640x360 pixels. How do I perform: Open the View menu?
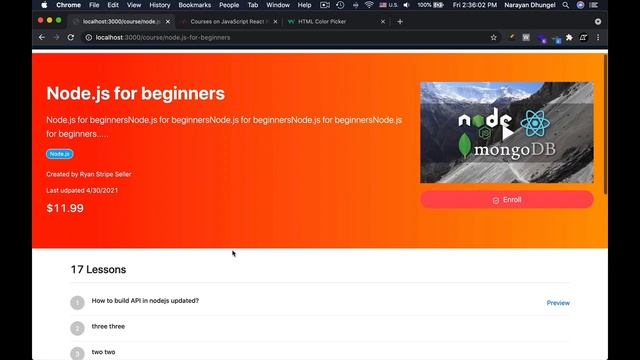[x=133, y=5]
